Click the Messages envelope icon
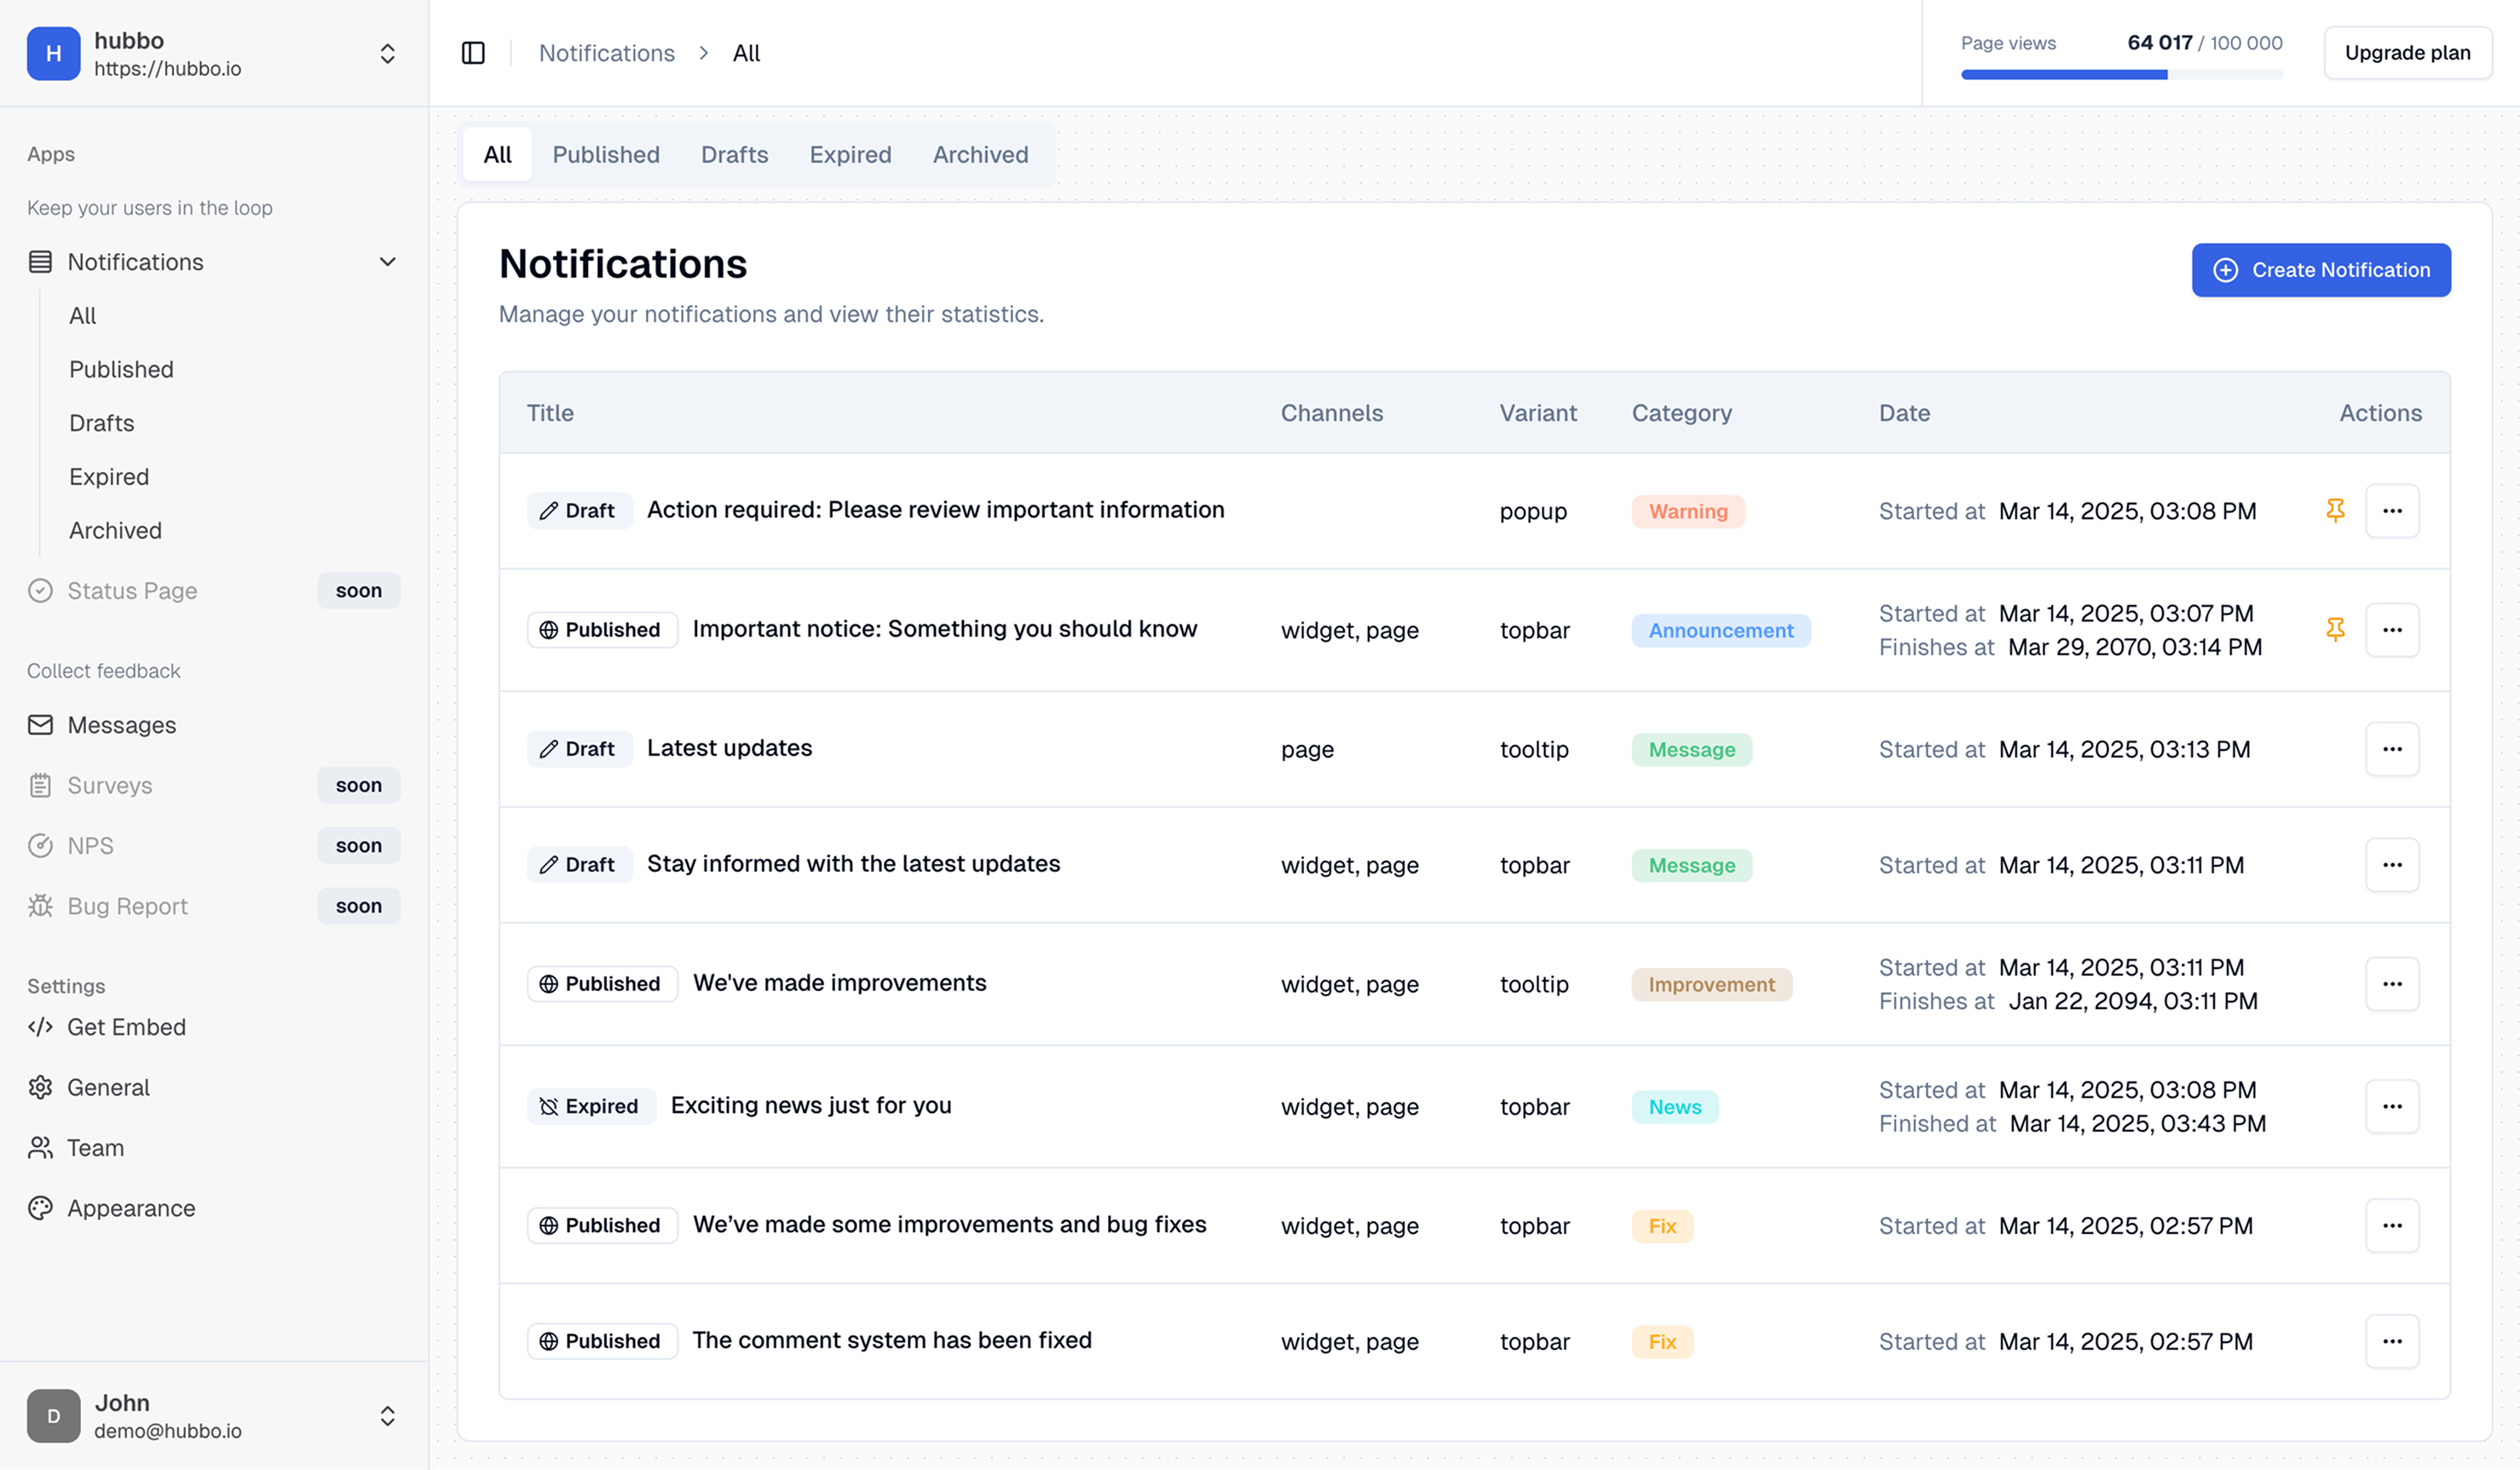Screen dimensions: 2520x1470 (x=40, y=725)
